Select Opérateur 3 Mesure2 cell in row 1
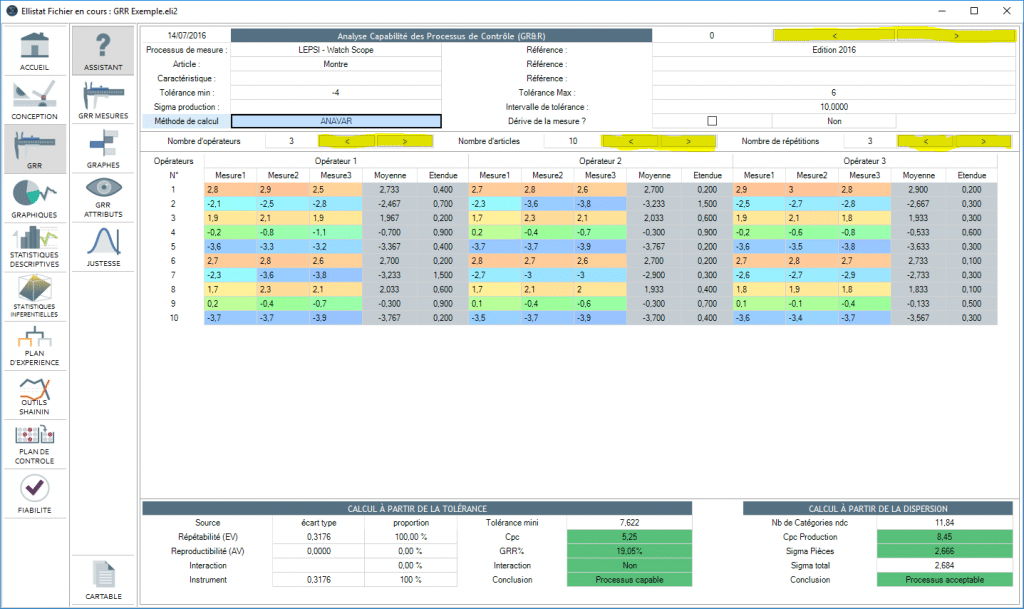The height and width of the screenshot is (609, 1024). (812, 189)
